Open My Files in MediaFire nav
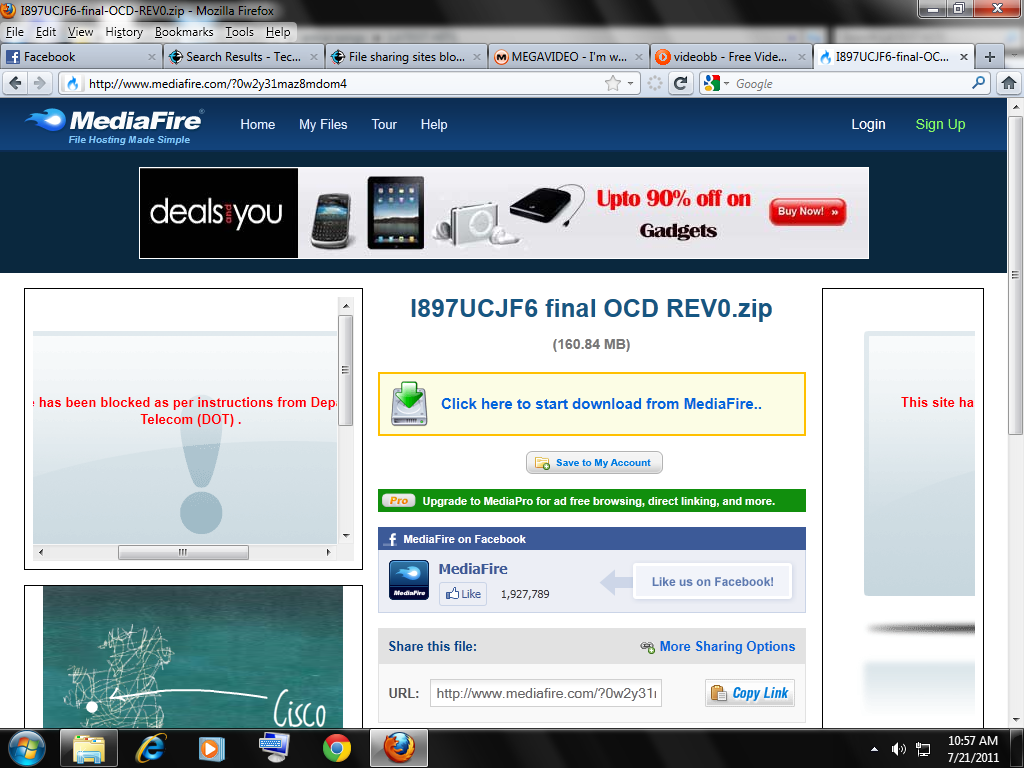This screenshot has width=1024, height=768. click(x=323, y=124)
